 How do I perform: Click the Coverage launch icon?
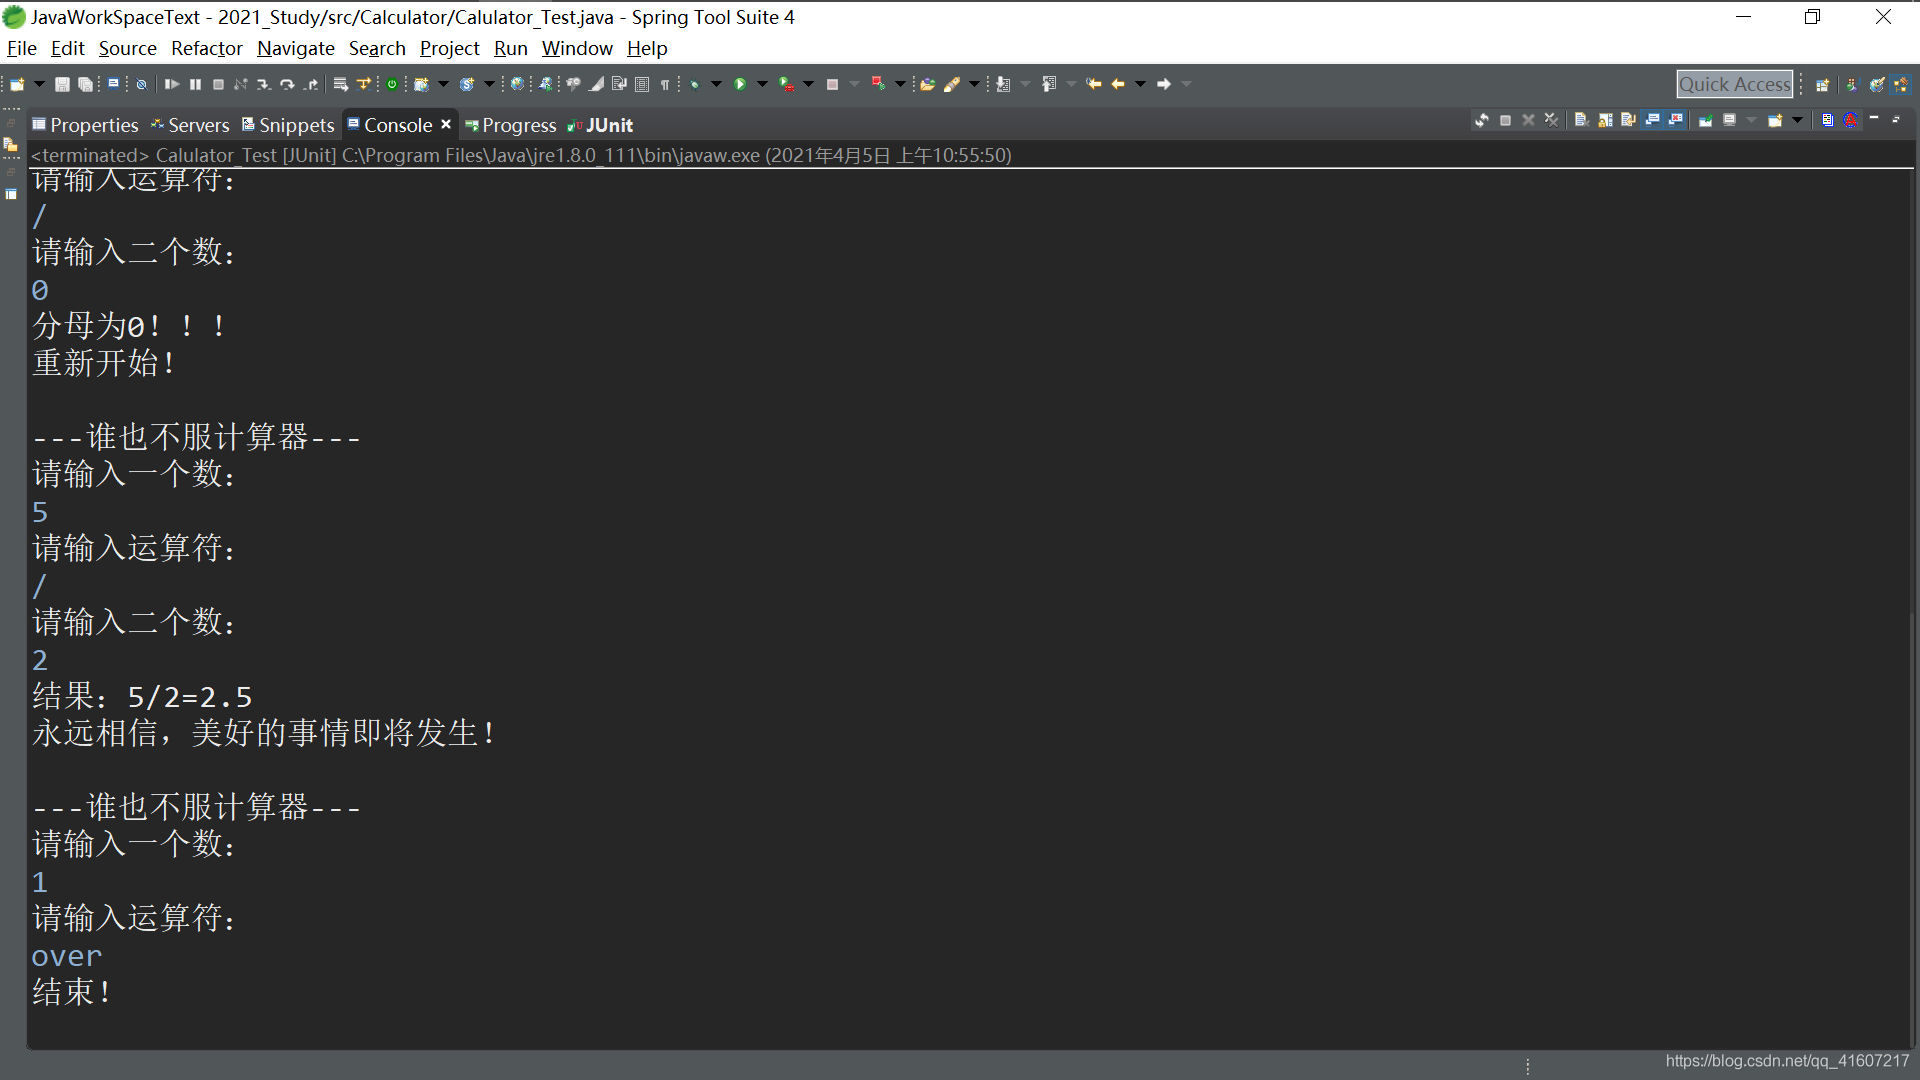pos(786,84)
